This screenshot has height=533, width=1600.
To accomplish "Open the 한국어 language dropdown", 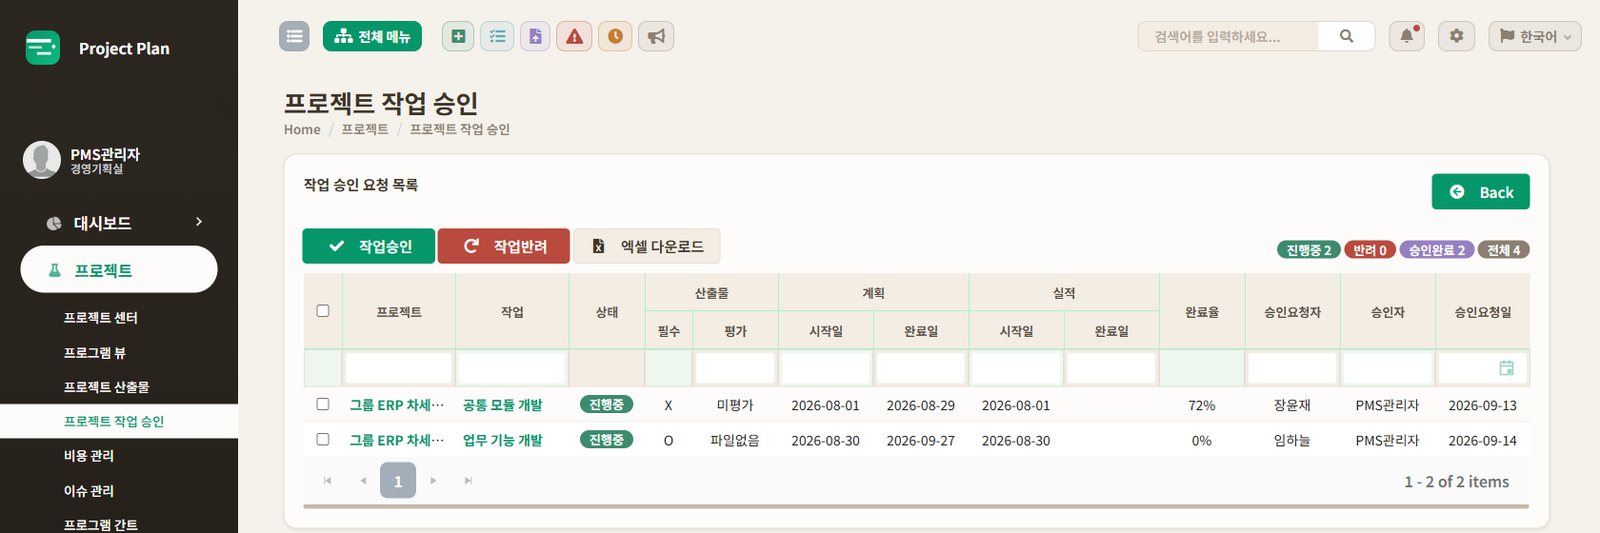I will [1535, 36].
